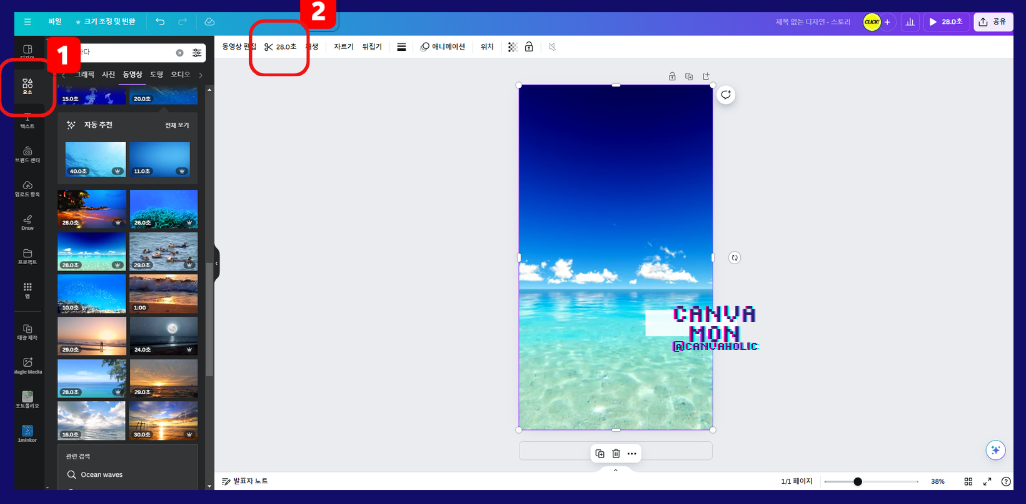Add a comment with the speech bubble button
This screenshot has height=504, width=1026.
(726, 95)
